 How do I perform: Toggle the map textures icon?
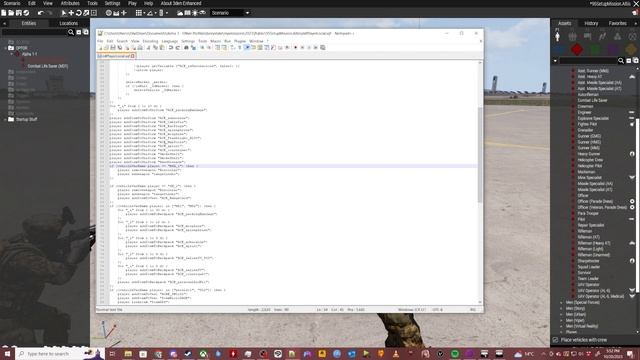coord(187,13)
